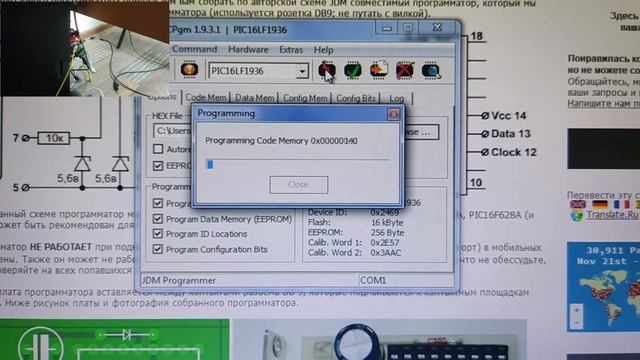
Task: Click the Program PIC toolbar icon
Action: (327, 70)
